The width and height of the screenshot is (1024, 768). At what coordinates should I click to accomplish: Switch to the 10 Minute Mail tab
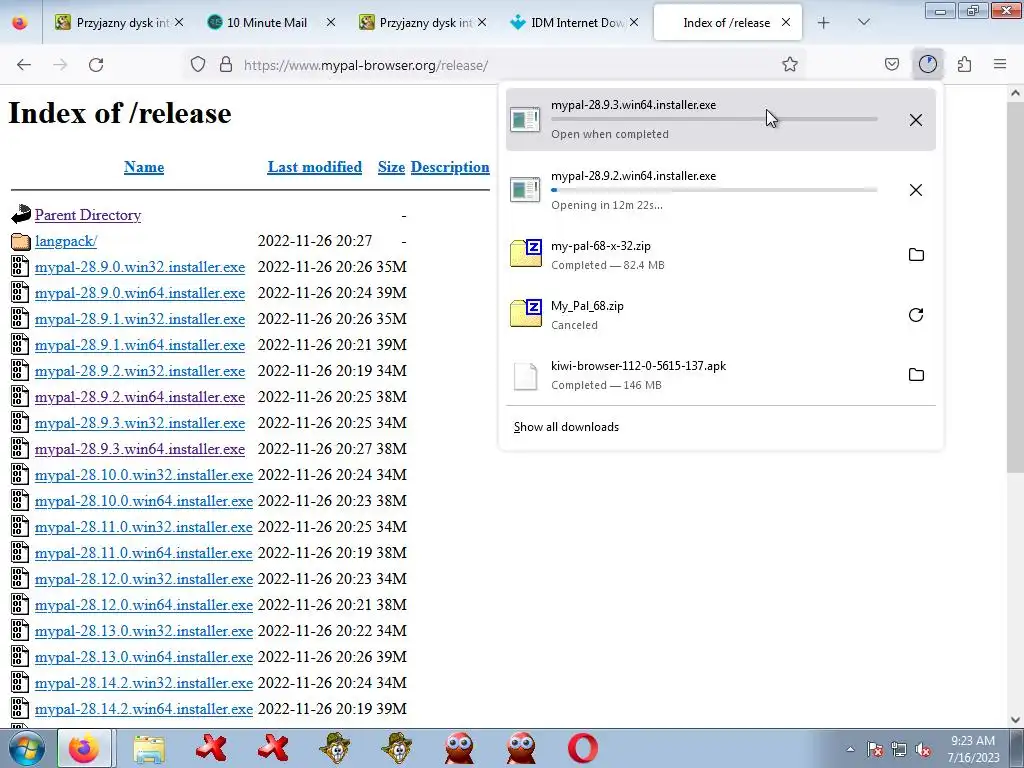pos(266,22)
